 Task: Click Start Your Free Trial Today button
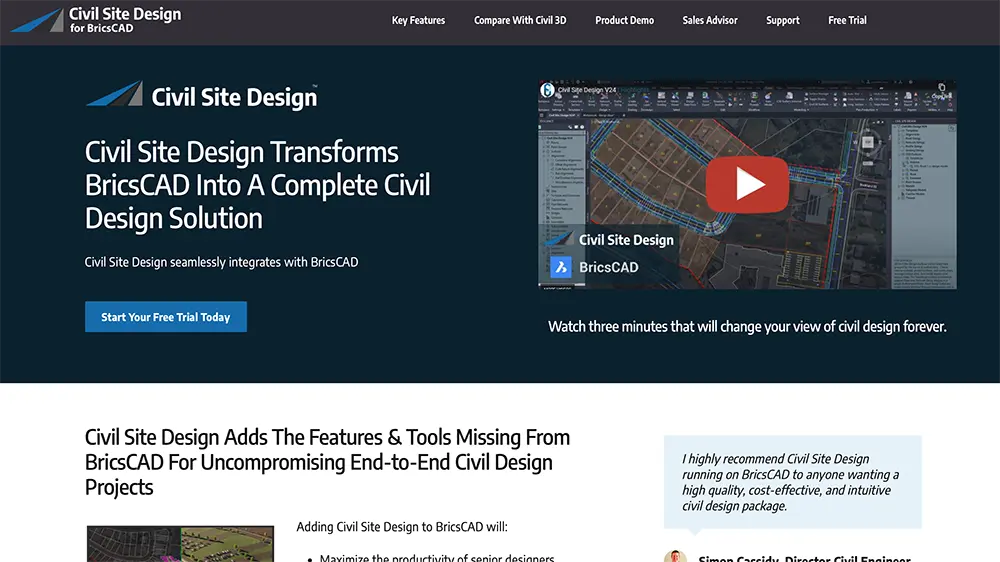coord(166,317)
